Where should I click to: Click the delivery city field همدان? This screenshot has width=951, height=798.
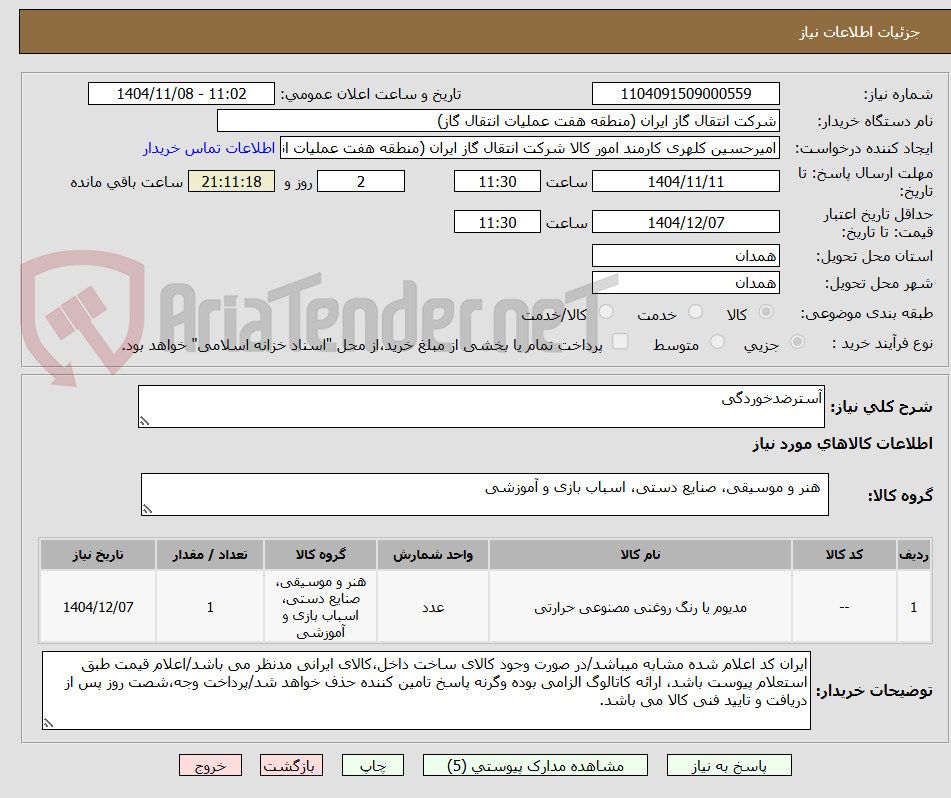point(685,283)
